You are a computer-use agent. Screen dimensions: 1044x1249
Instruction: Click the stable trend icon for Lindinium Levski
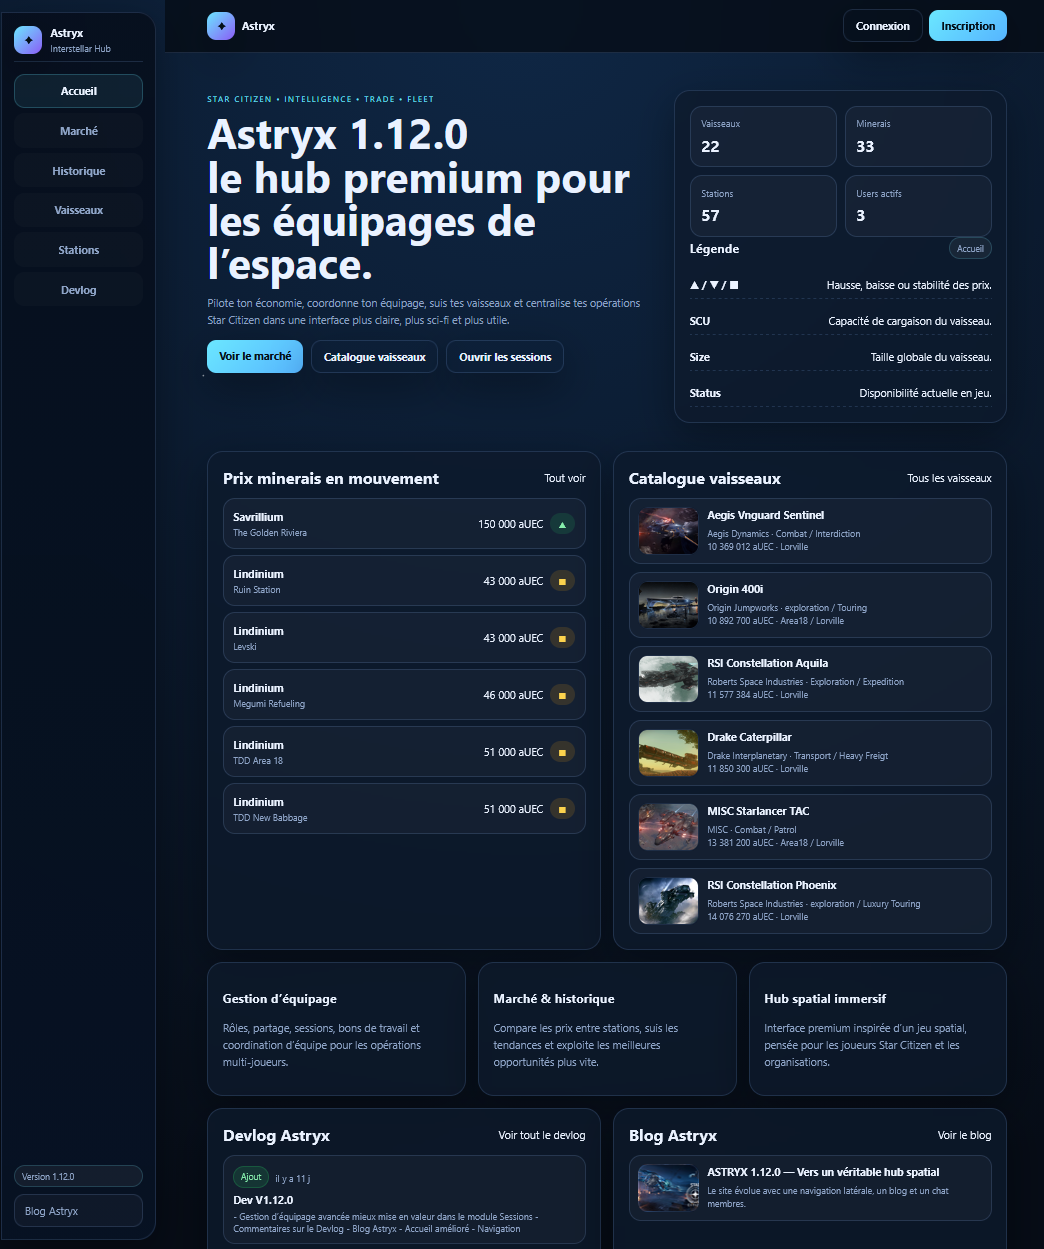coord(562,638)
